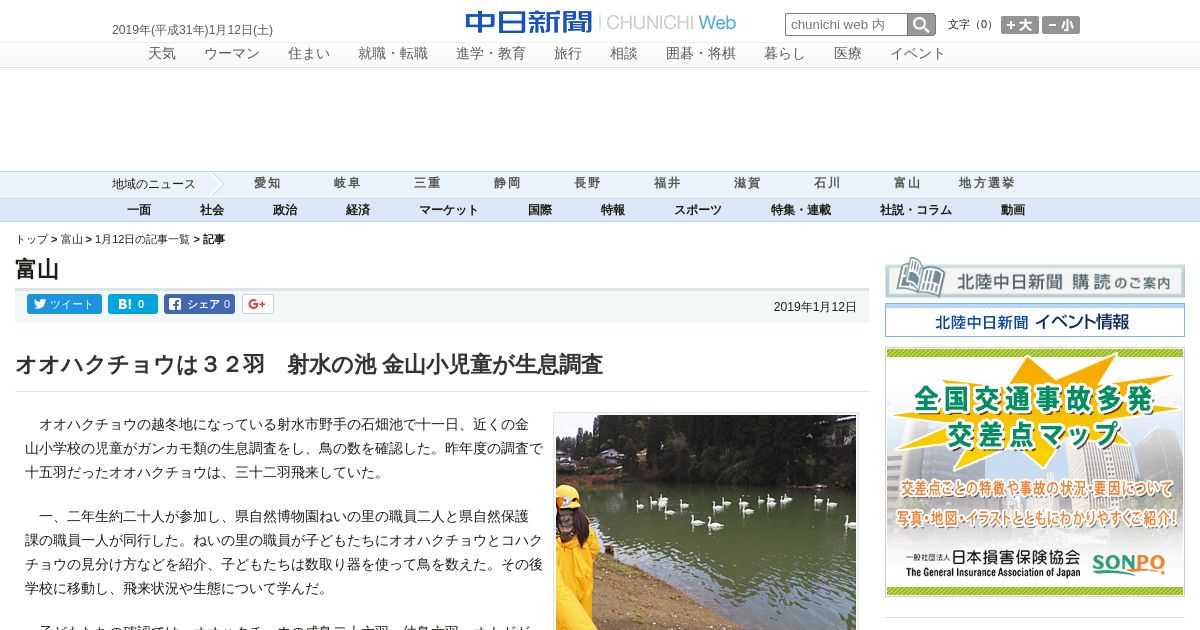Go to マーケット section
1200x630 pixels.
449,210
